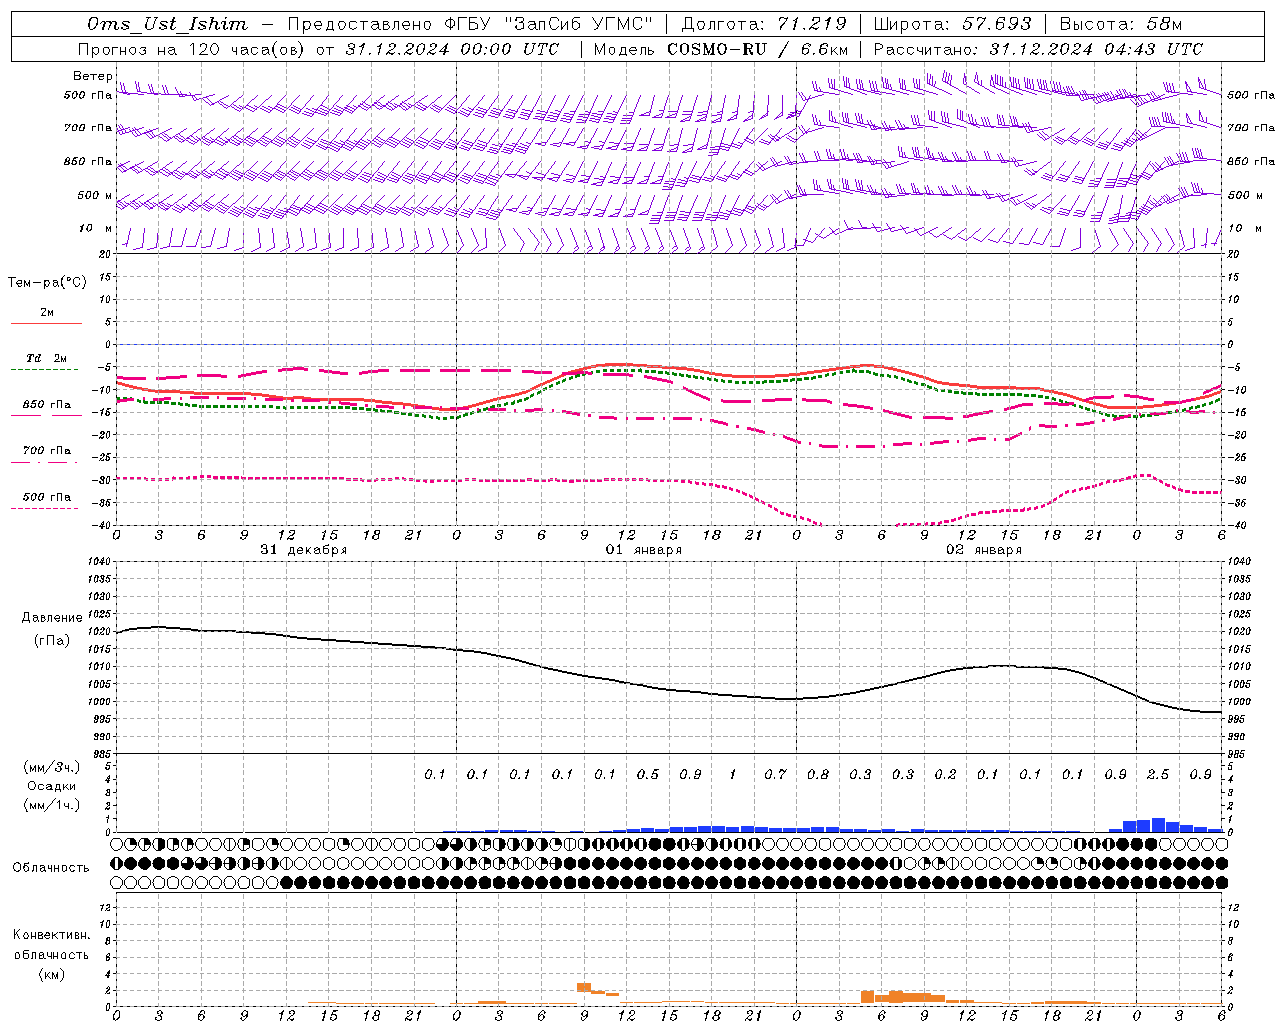Click the Конвективн. panel label
The width and height of the screenshot is (1280, 1024).
click(52, 935)
